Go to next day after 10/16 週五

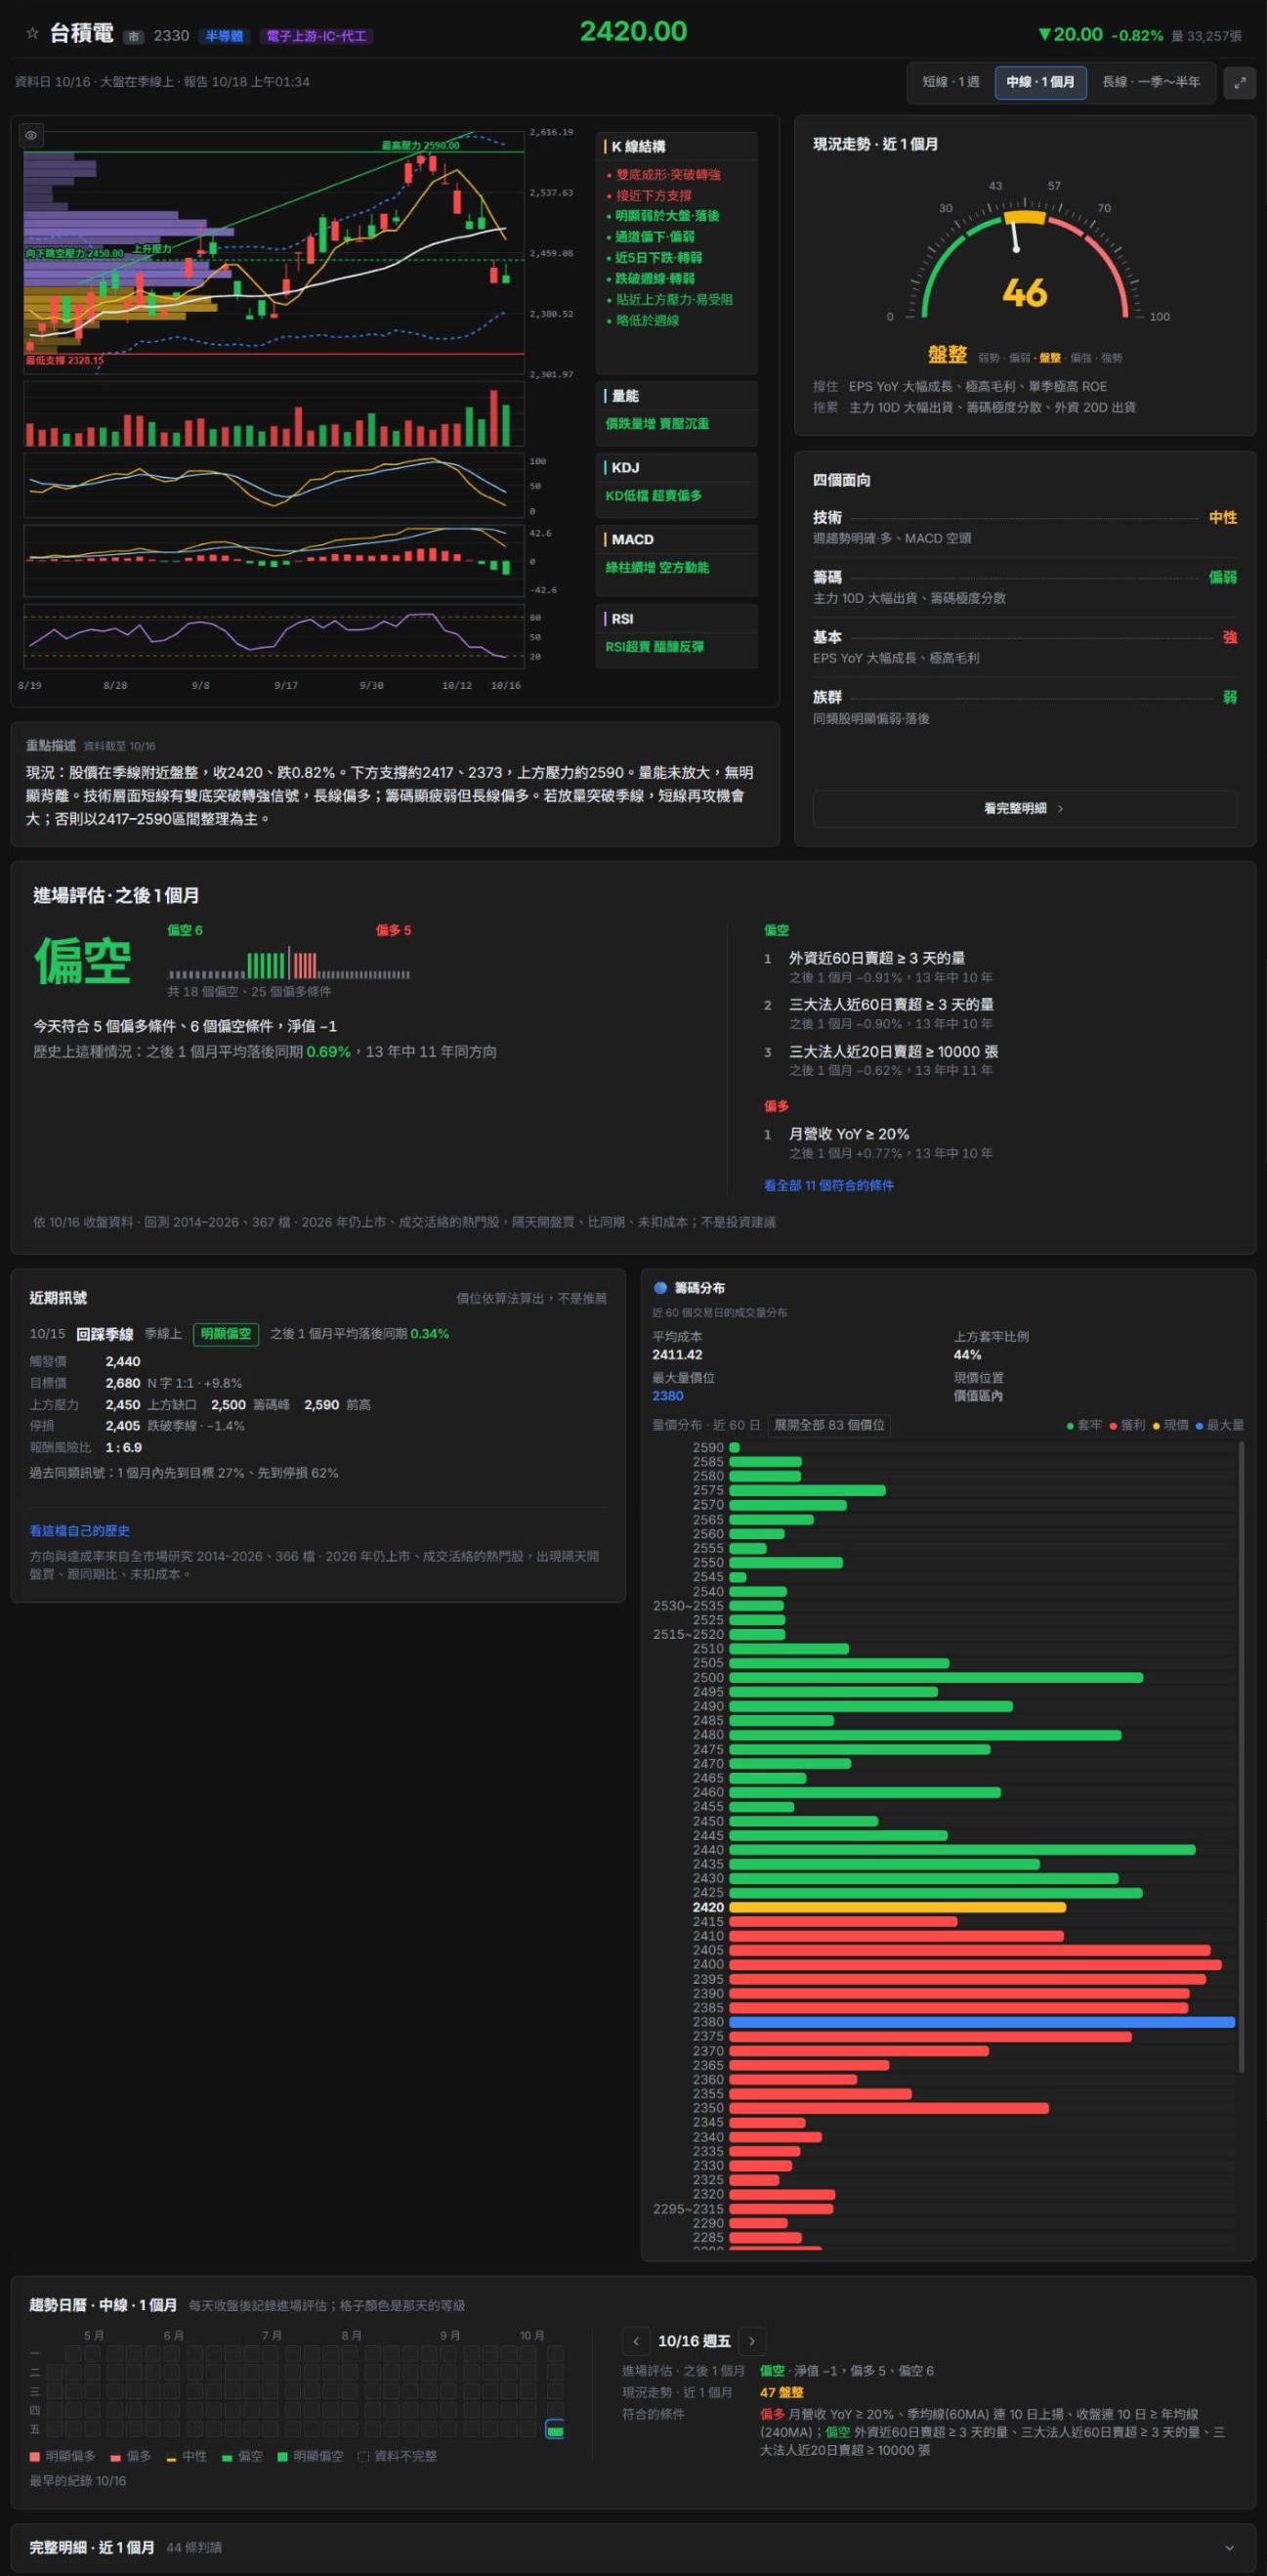752,2341
